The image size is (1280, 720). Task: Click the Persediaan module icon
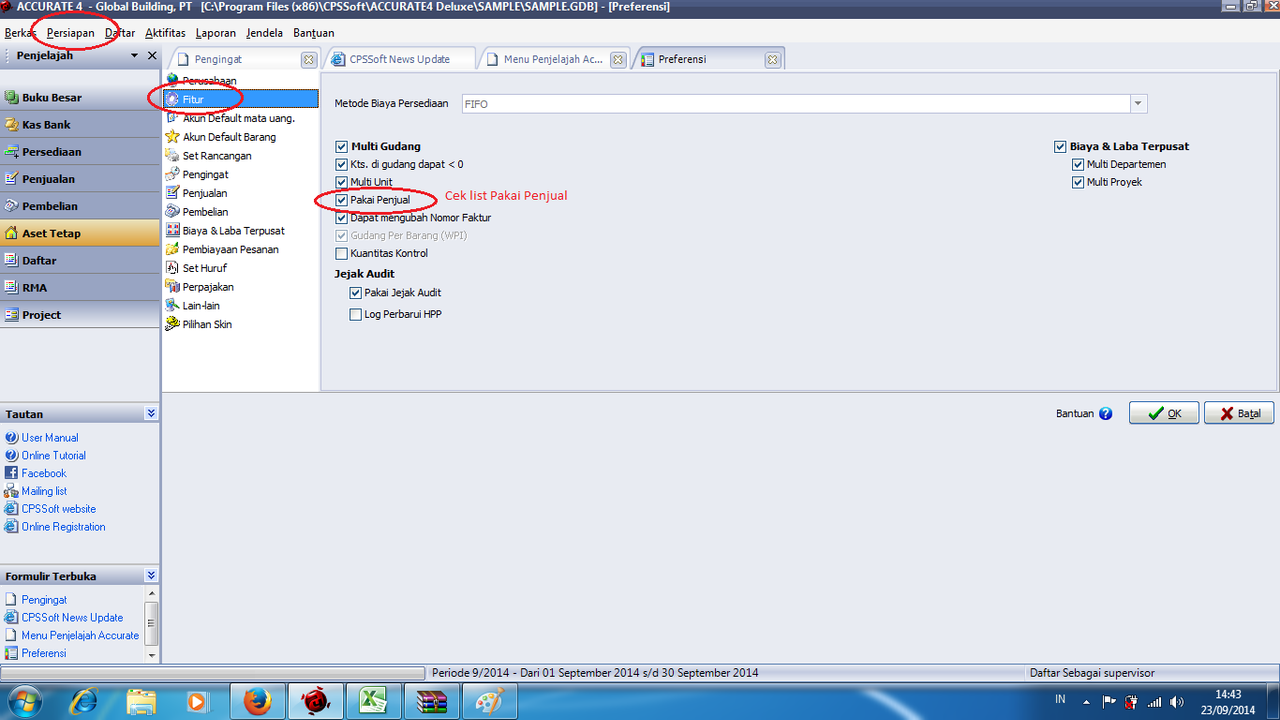pos(12,152)
